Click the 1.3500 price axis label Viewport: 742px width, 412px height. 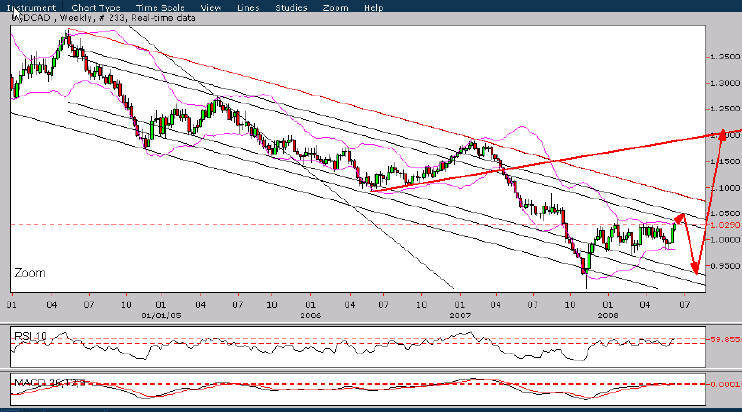[725, 57]
